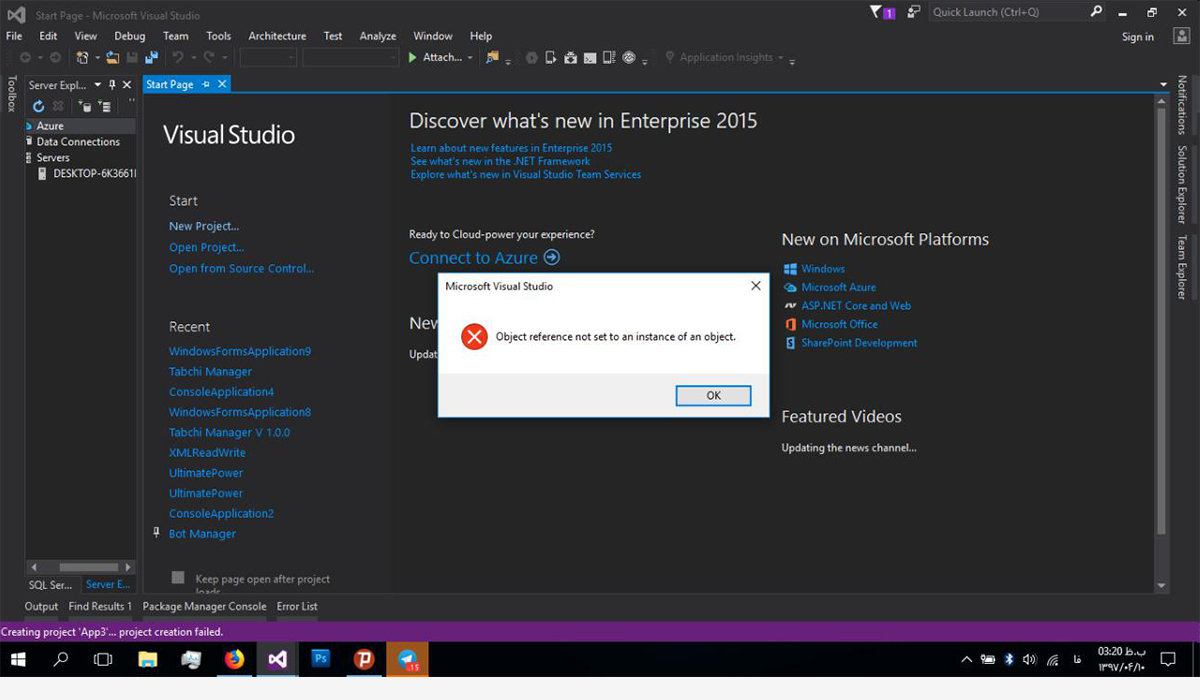Open the Package Manager Console tab
1200x700 pixels.
204,606
